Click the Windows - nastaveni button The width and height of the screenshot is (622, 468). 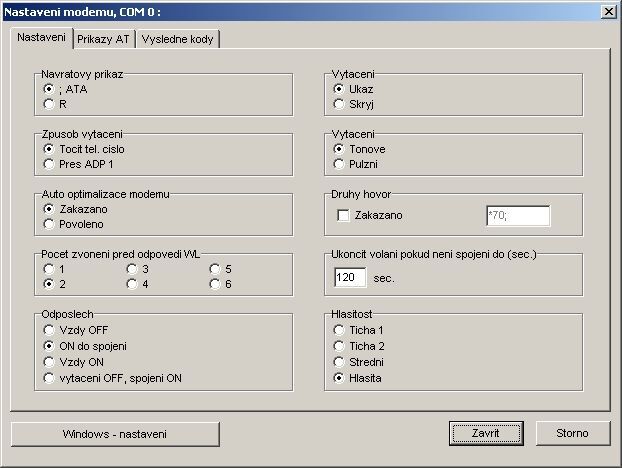point(115,434)
